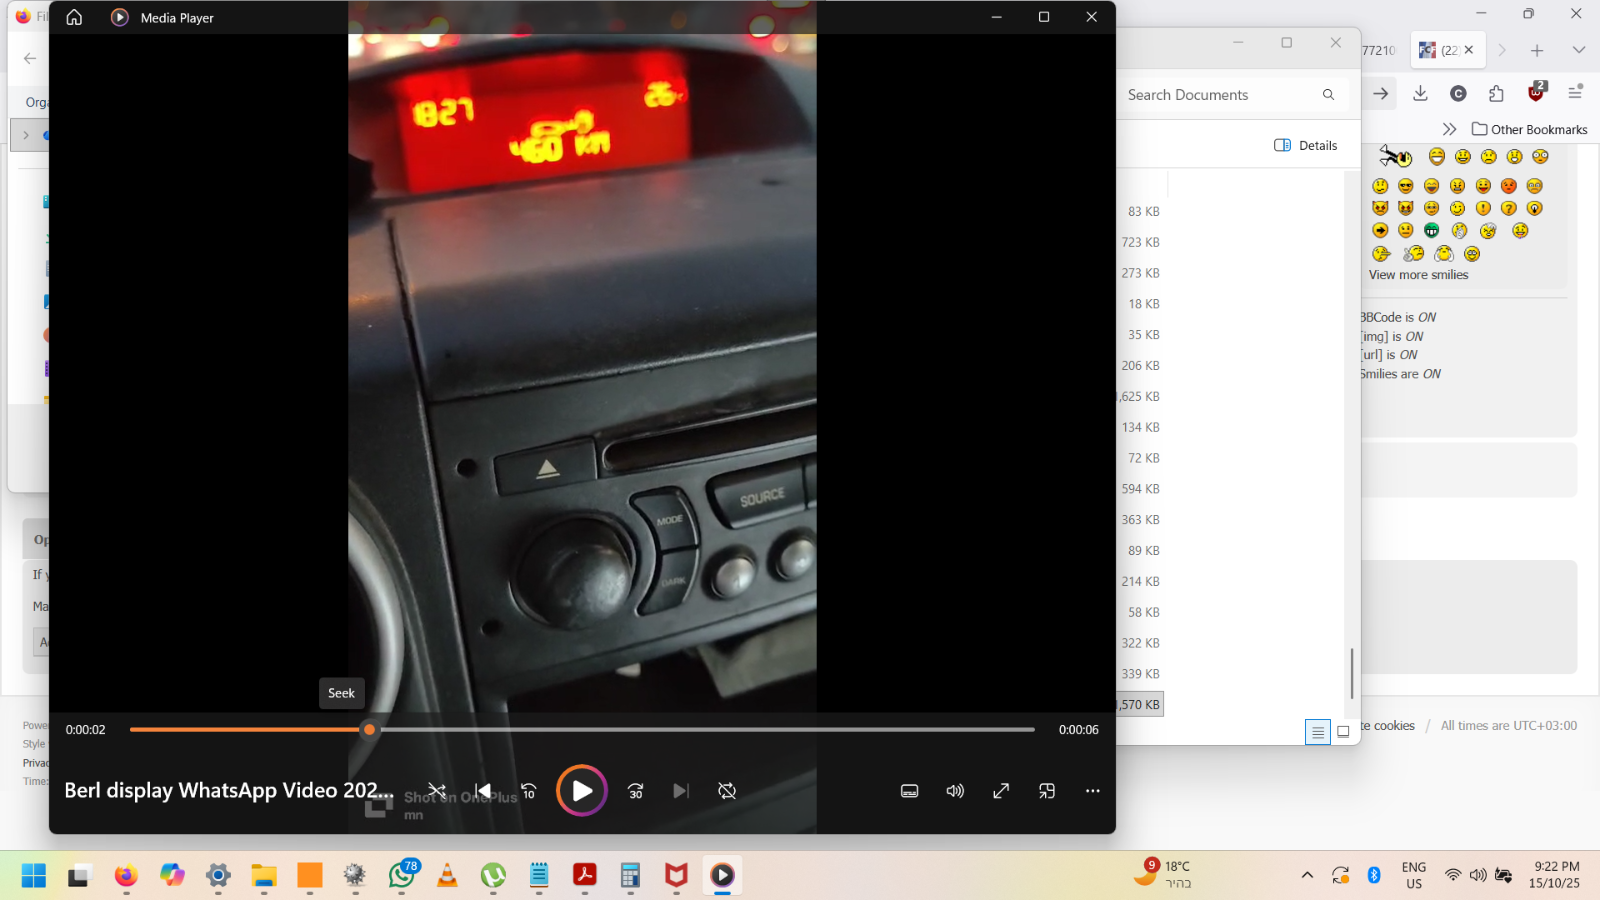Click the BBCode link in posting options
The image size is (1600, 900).
click(x=1382, y=317)
